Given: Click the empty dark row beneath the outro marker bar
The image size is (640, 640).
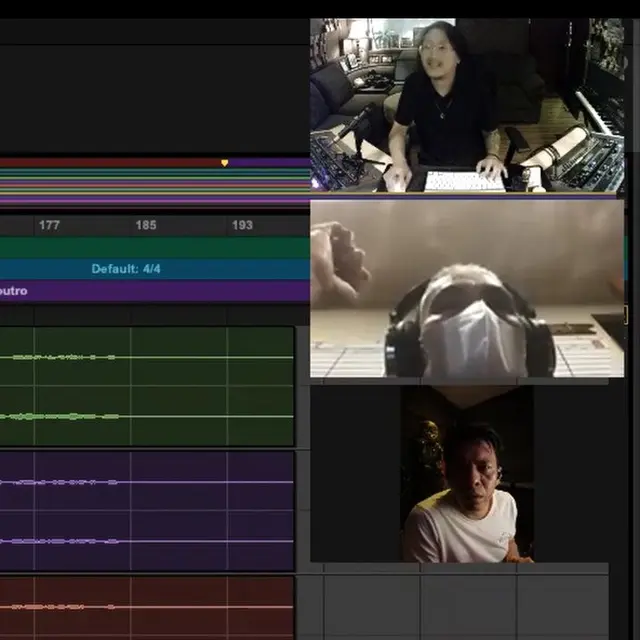Looking at the screenshot, I should coord(155,315).
